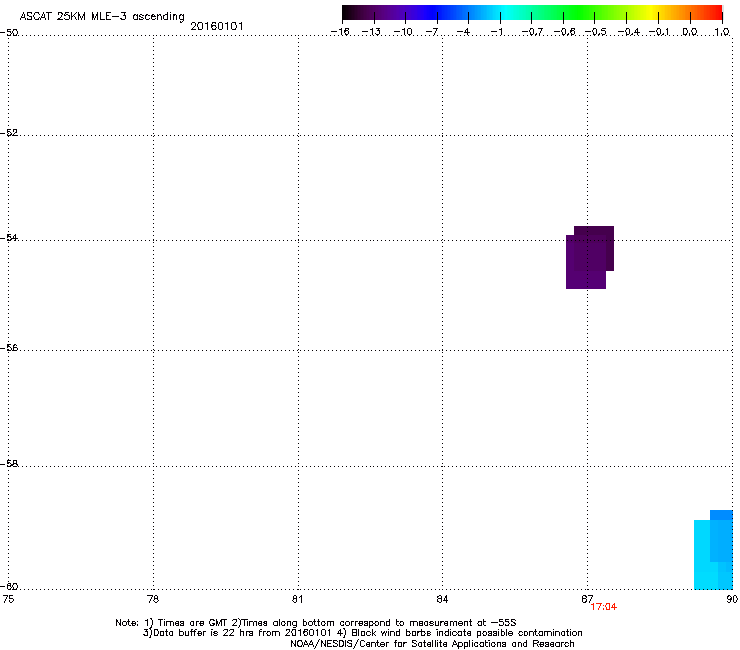Click the -4 label on the color scale
Screen dimensions: 740x650
(x=463, y=32)
